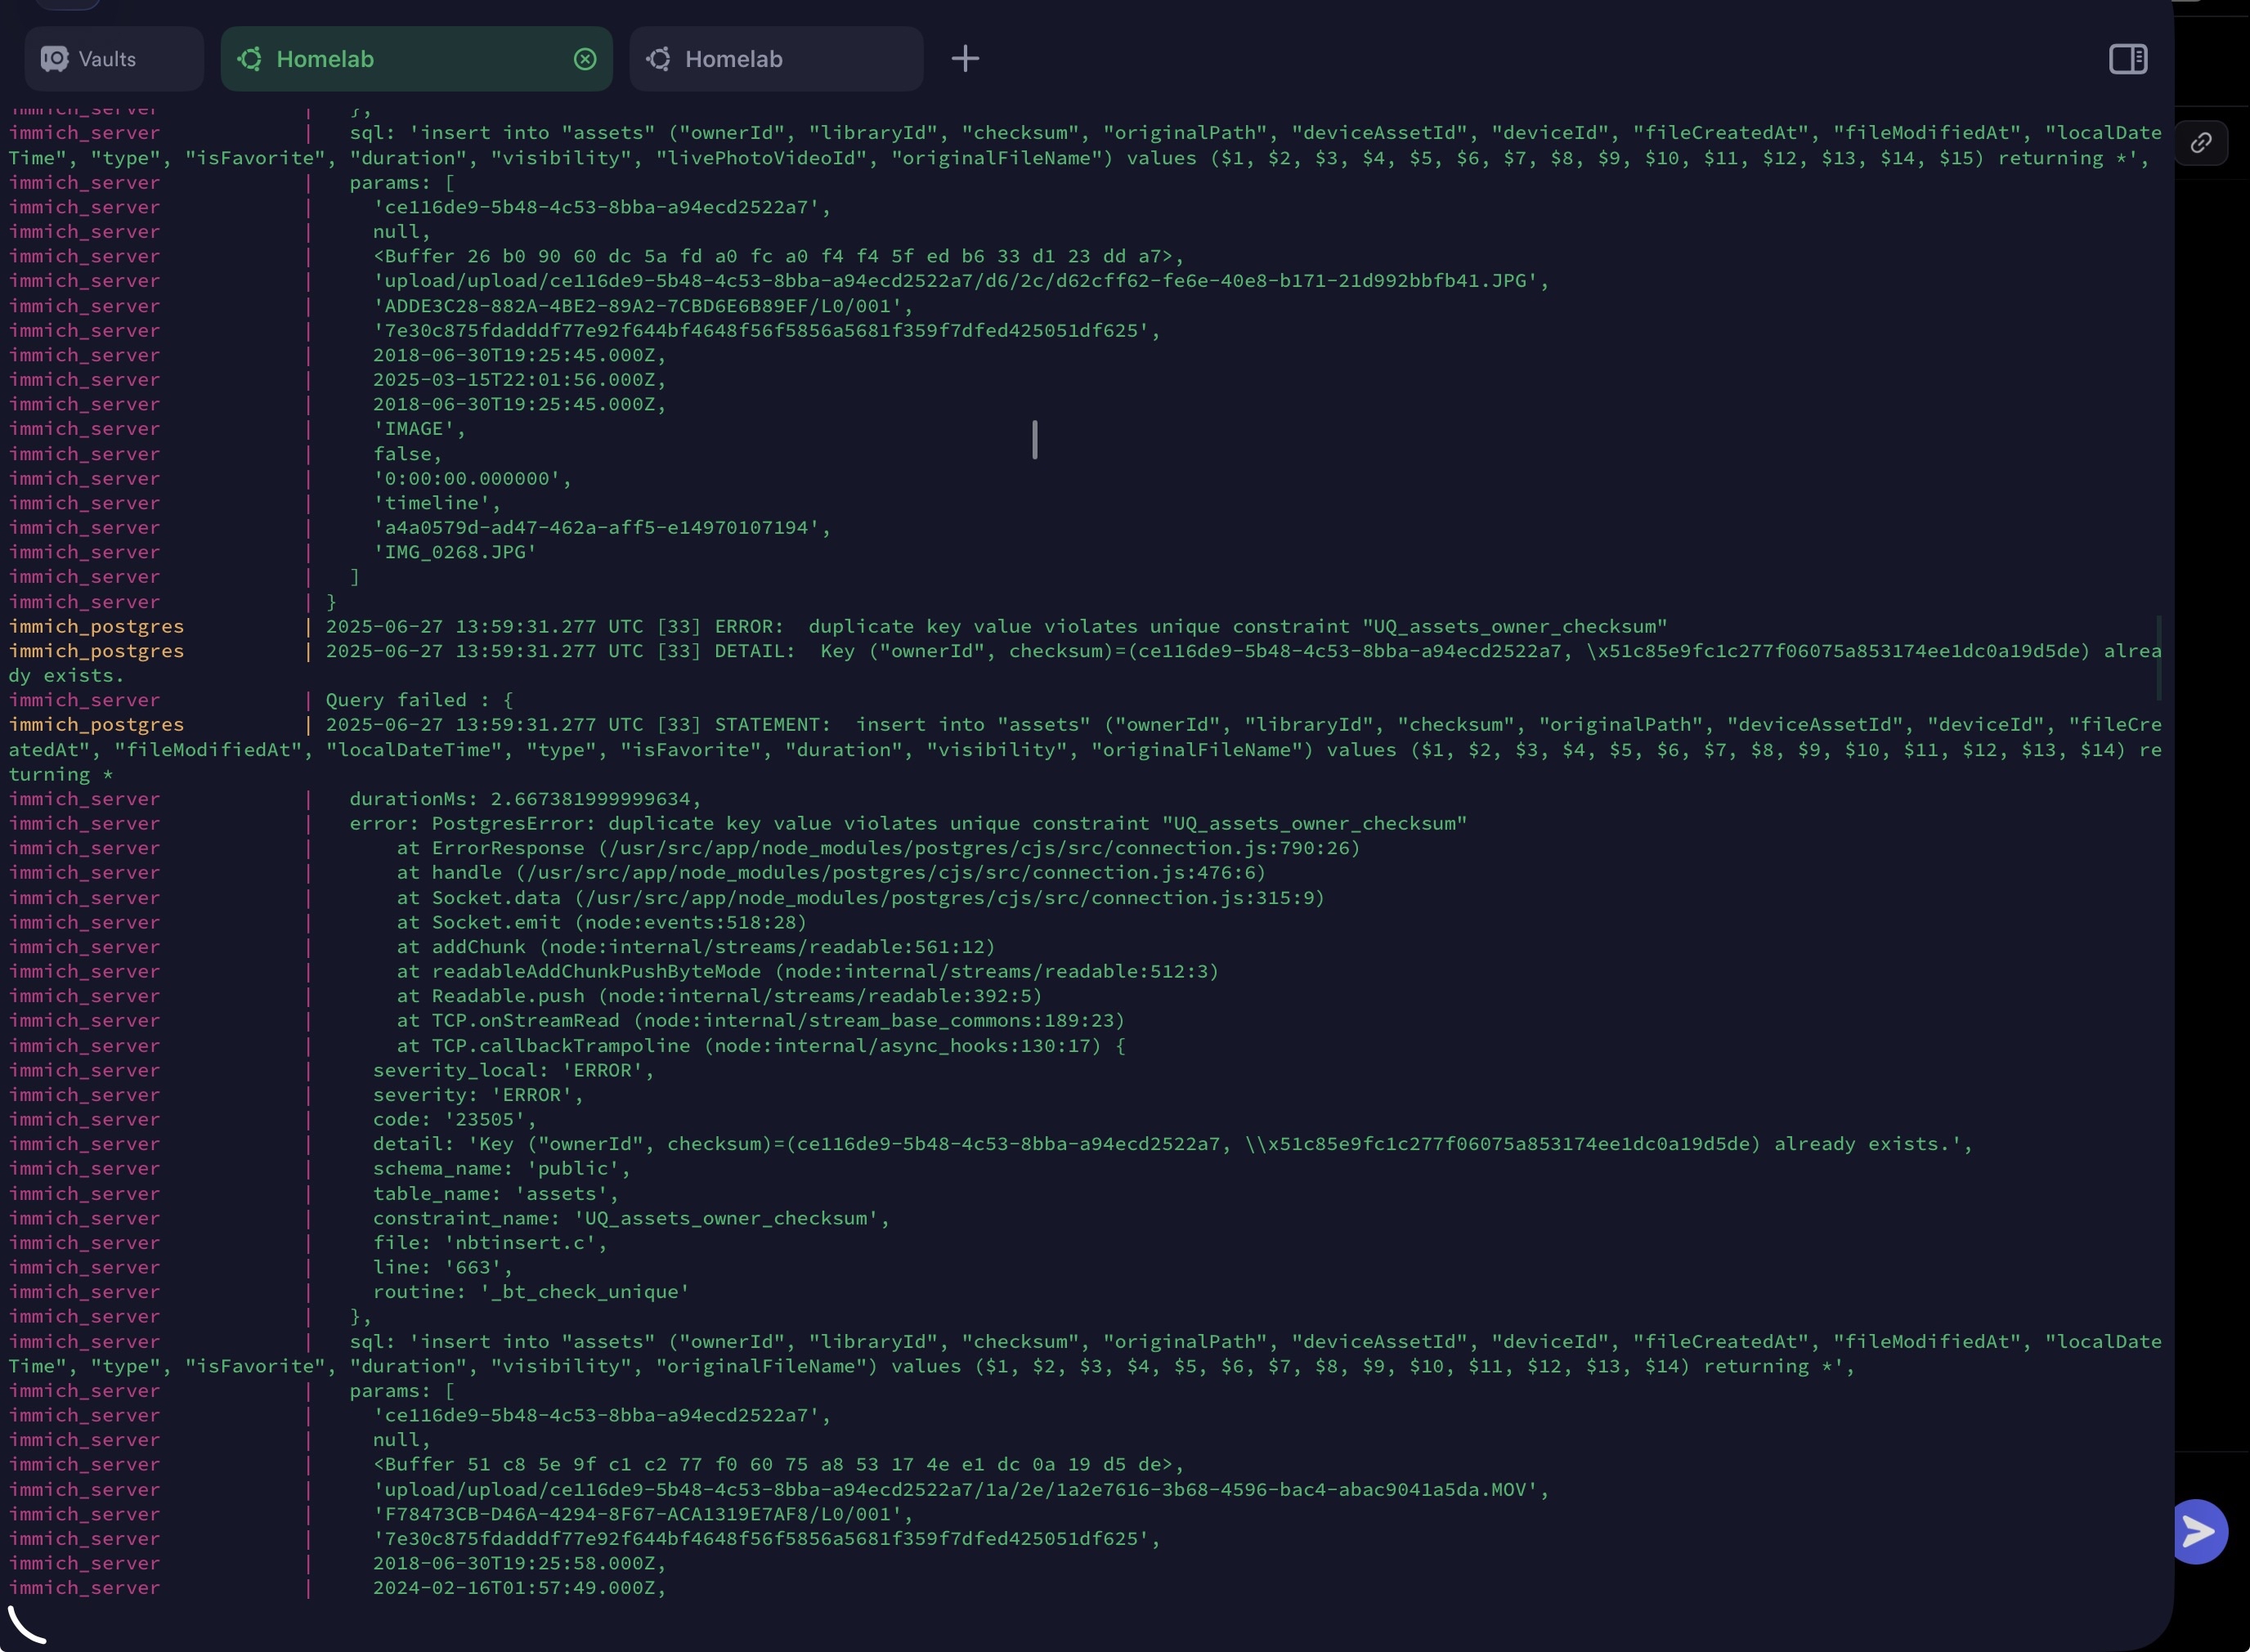This screenshot has height=1652, width=2250.
Task: Click the "durationMs: 2.667381999999634," value
Action: [526, 799]
